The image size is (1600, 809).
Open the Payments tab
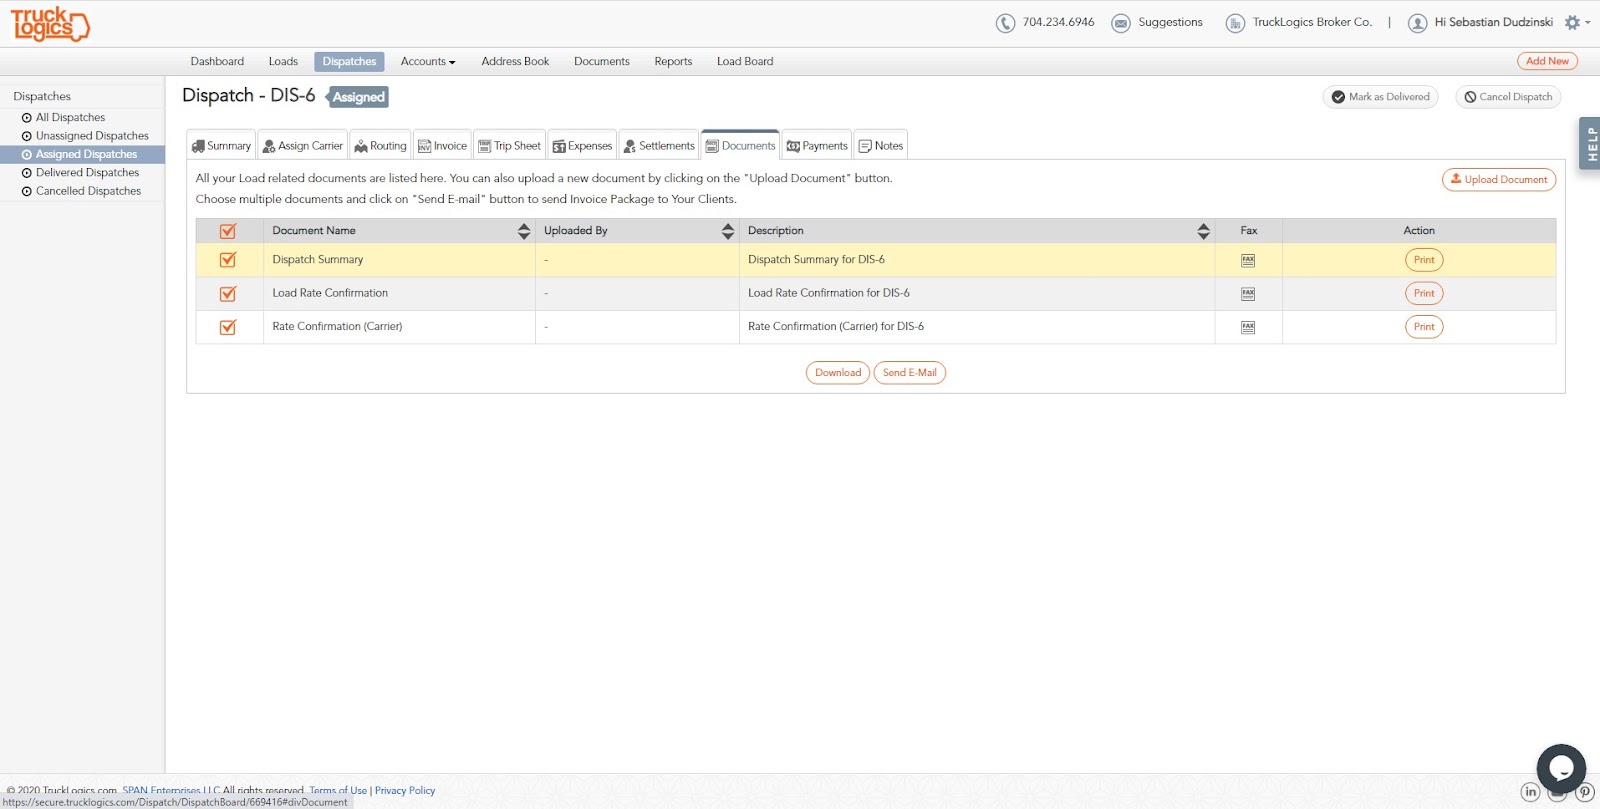pyautogui.click(x=817, y=145)
